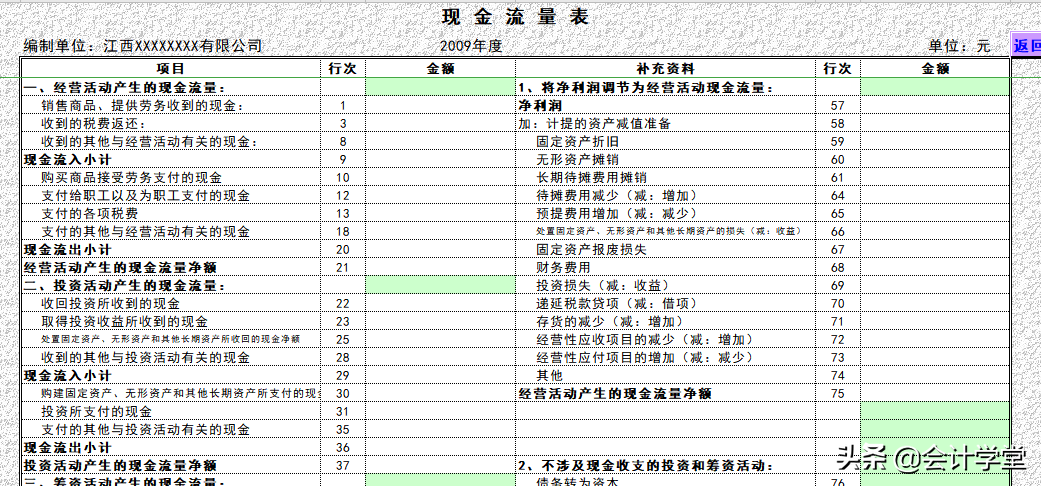Select 支付给职工以及为职工支付的现金 label
The height and width of the screenshot is (486, 1041).
[145, 196]
